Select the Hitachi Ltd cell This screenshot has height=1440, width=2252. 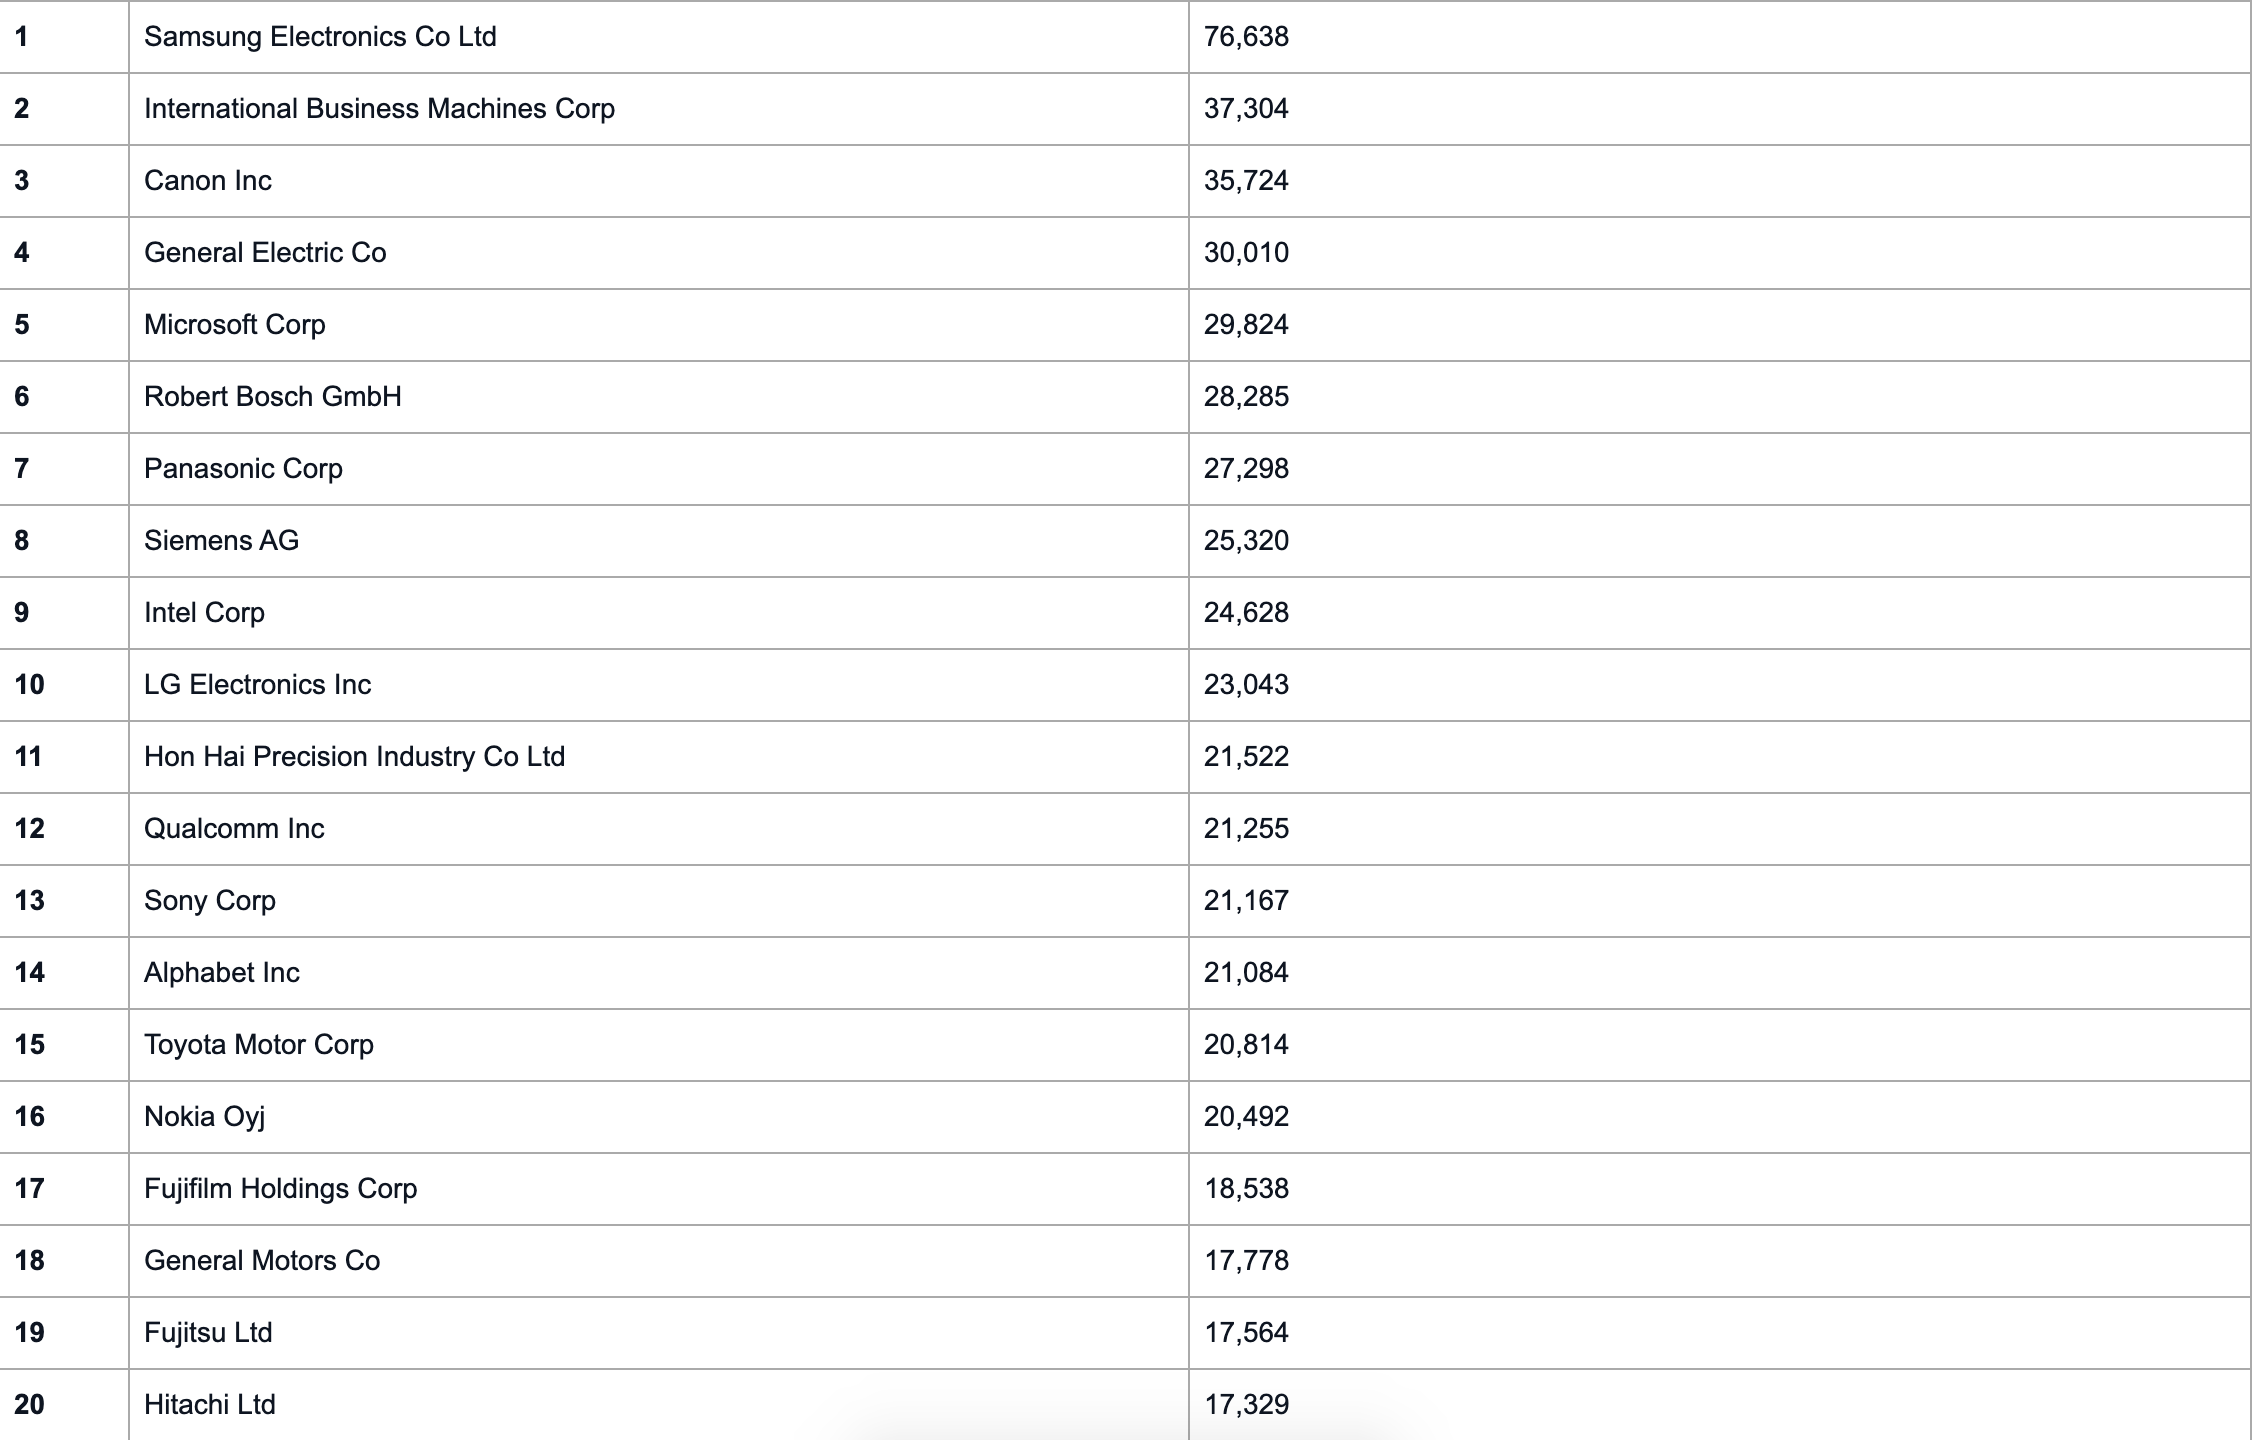209,1405
